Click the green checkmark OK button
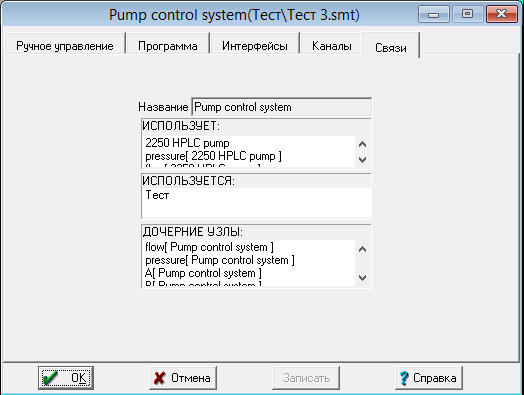524x395 pixels. pos(66,378)
